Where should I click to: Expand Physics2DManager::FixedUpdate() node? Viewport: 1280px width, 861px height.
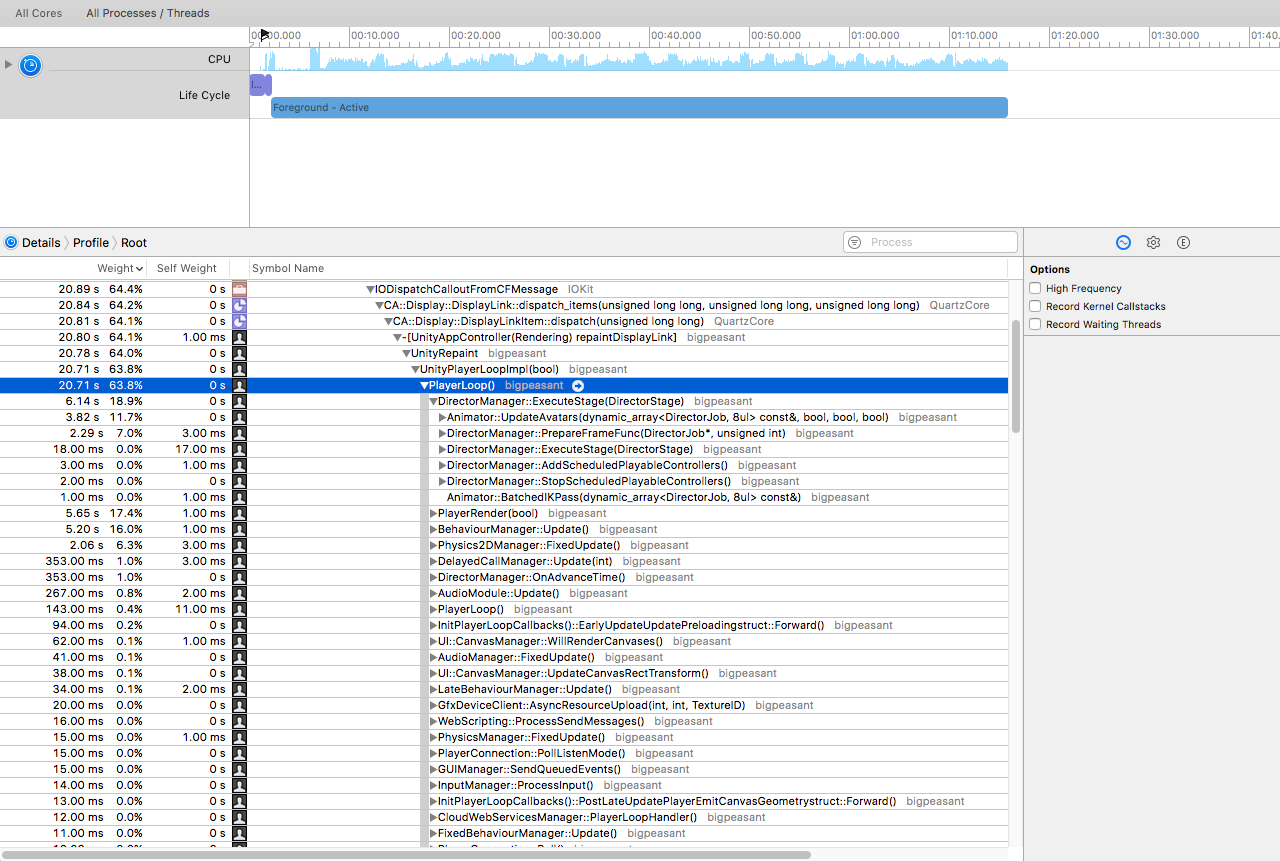(433, 545)
